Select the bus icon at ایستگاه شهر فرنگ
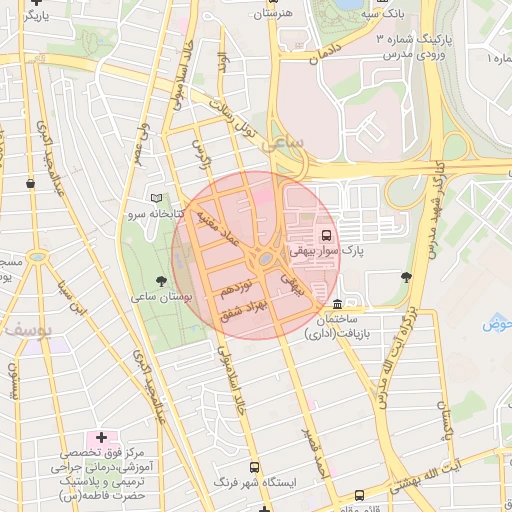This screenshot has width=512, height=512. point(255,467)
